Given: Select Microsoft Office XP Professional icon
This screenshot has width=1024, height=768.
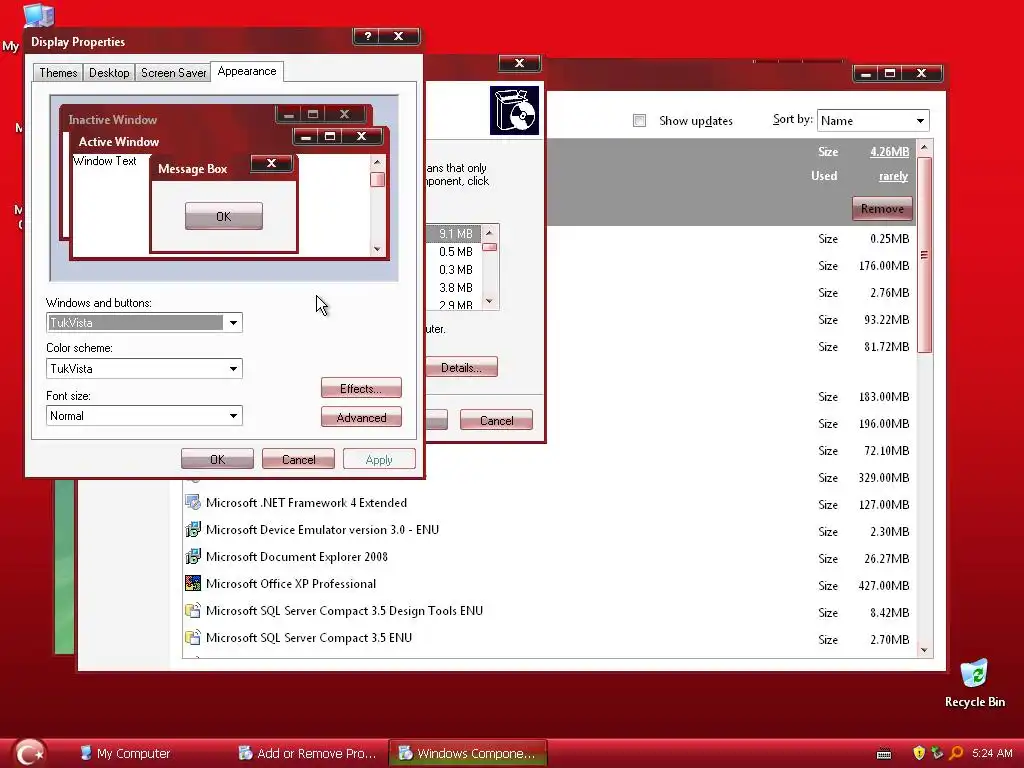Looking at the screenshot, I should click(193, 583).
